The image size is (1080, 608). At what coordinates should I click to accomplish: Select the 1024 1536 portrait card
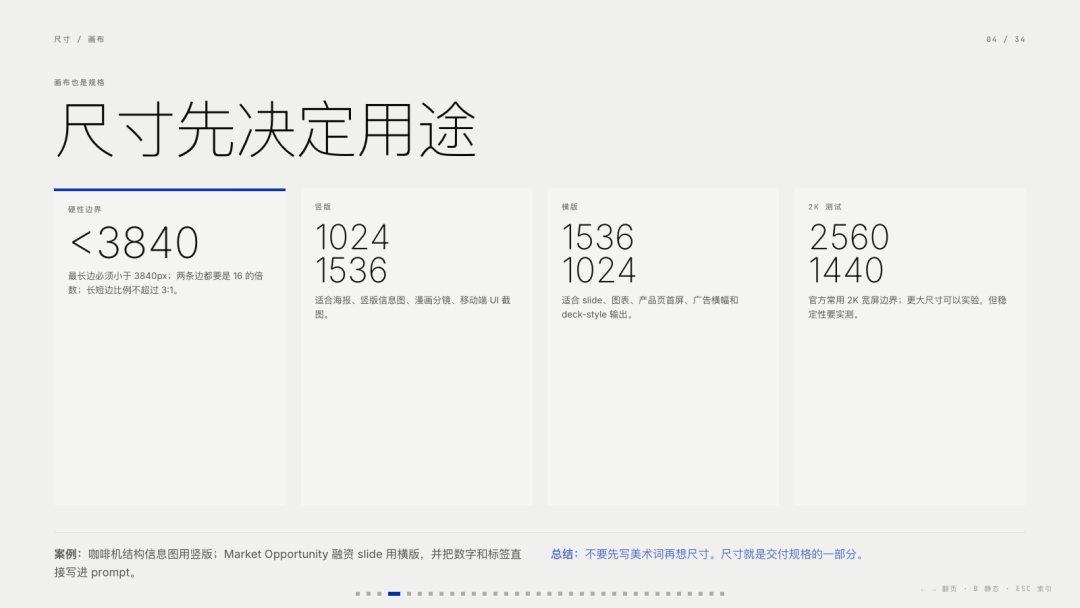[x=417, y=347]
